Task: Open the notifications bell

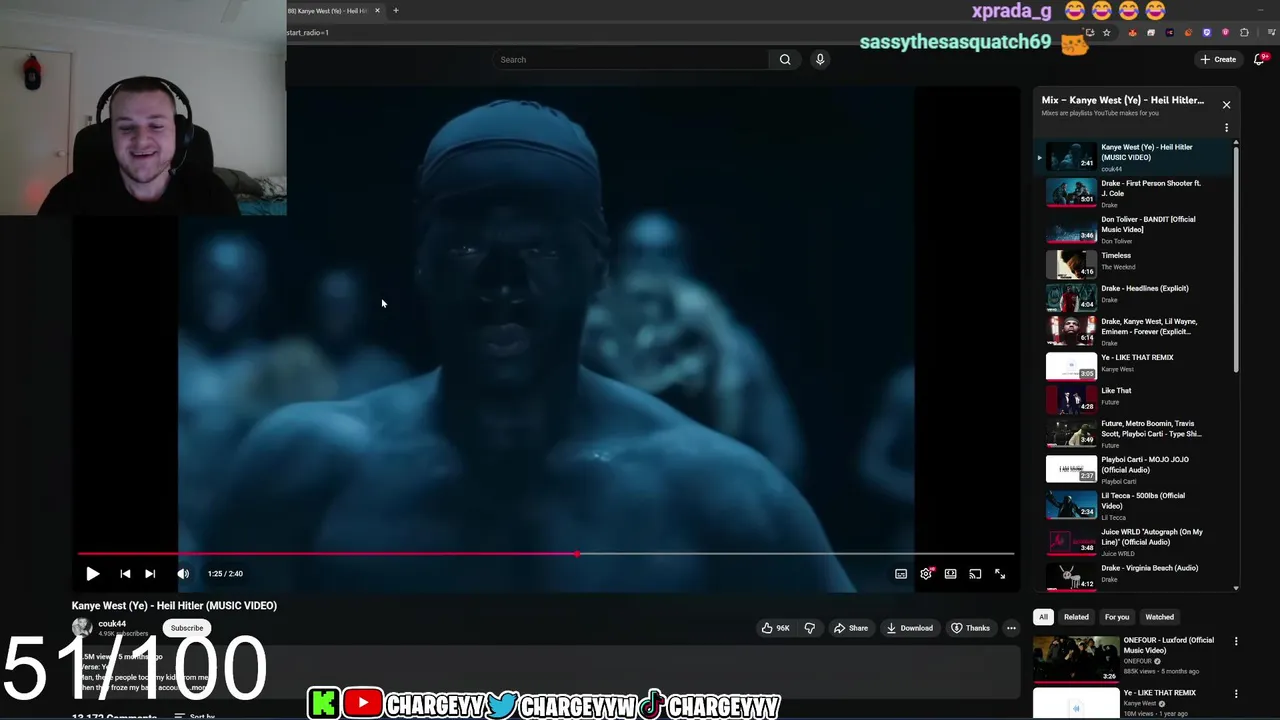Action: (1262, 60)
